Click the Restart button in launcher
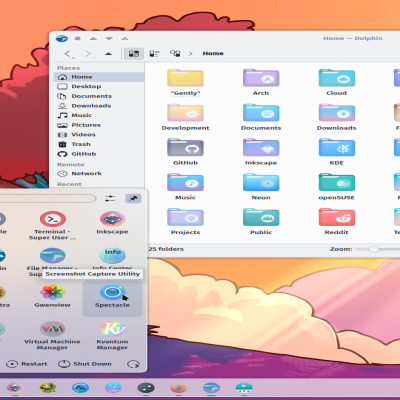This screenshot has width=400, height=400. pyautogui.click(x=27, y=364)
